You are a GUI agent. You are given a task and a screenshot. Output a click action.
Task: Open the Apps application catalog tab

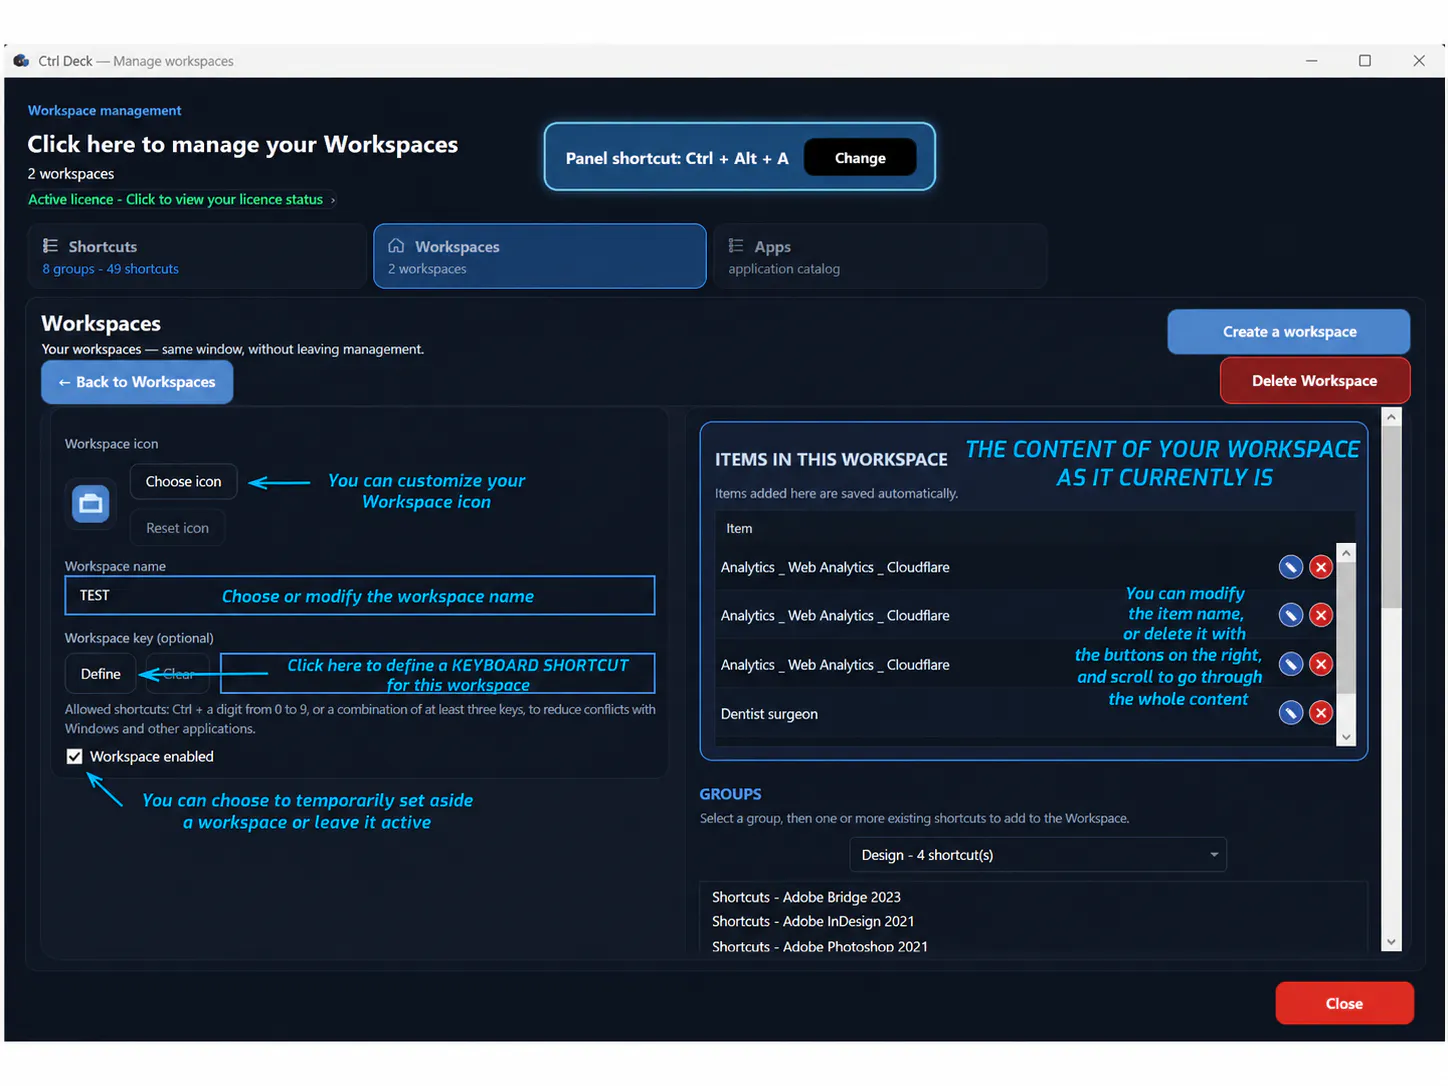point(880,257)
